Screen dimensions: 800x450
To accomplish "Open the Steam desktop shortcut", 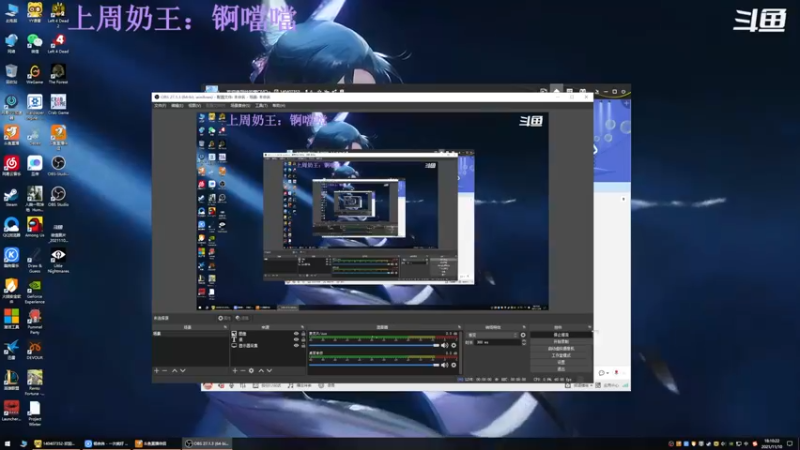I will tap(11, 196).
